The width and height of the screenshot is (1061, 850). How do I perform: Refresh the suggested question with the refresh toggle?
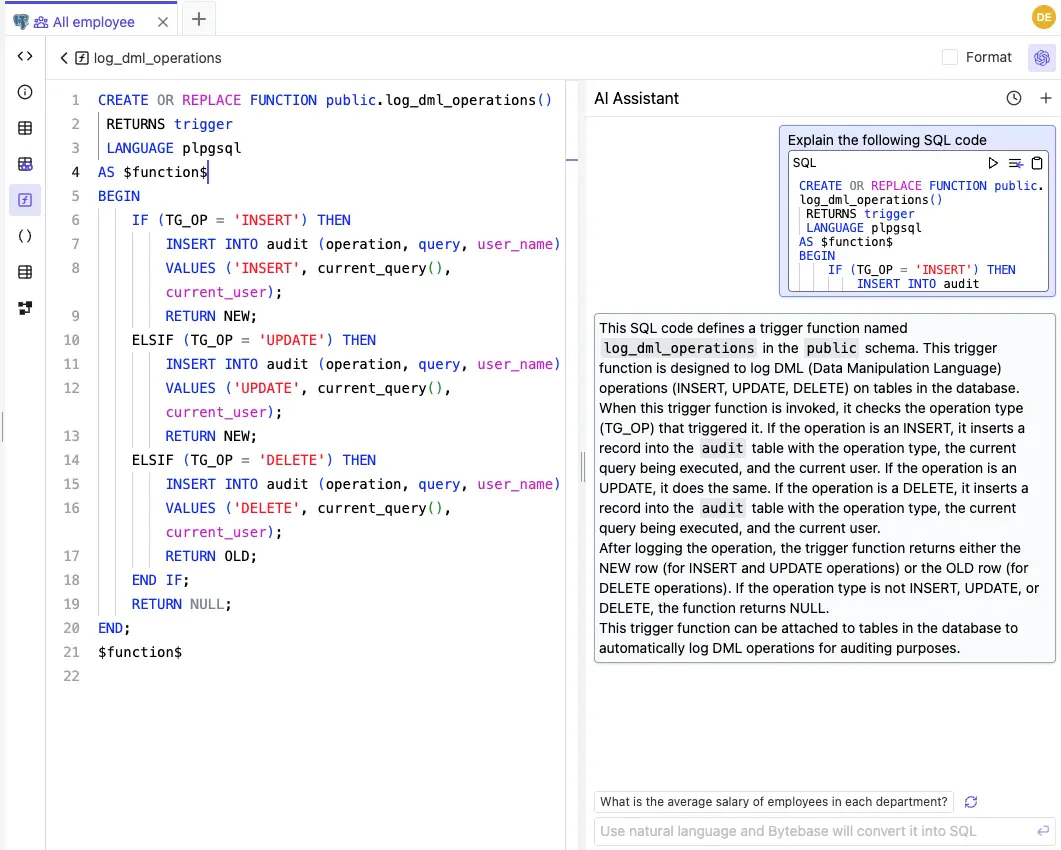970,802
